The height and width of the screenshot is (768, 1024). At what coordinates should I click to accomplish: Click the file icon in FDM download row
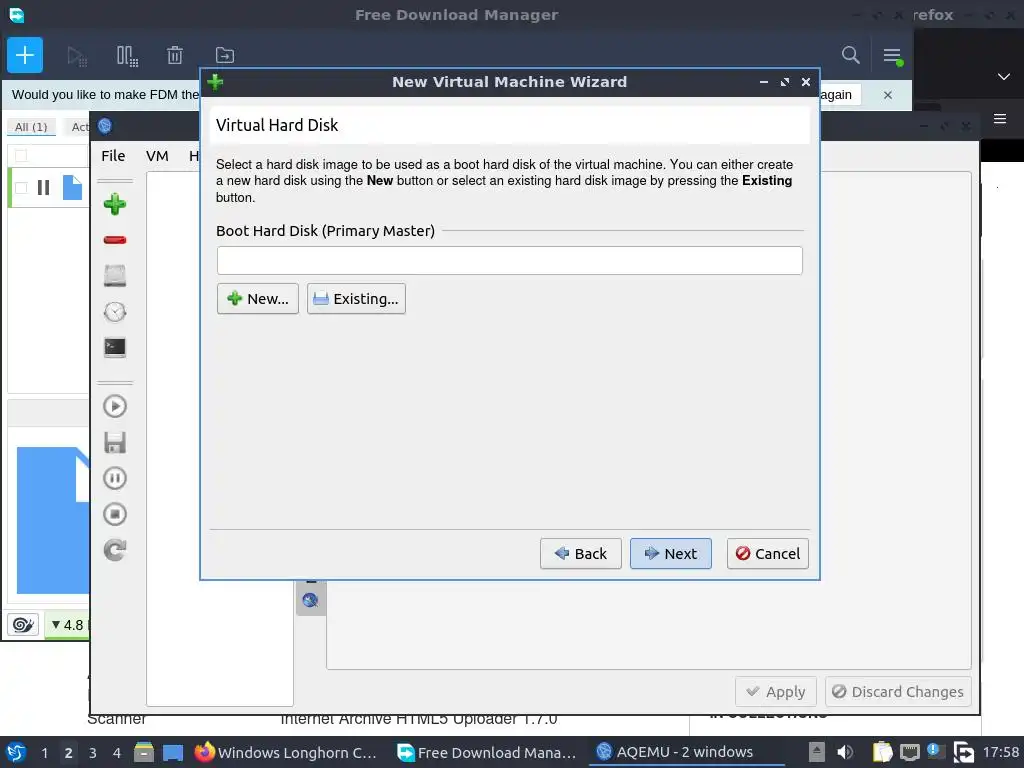pos(72,187)
